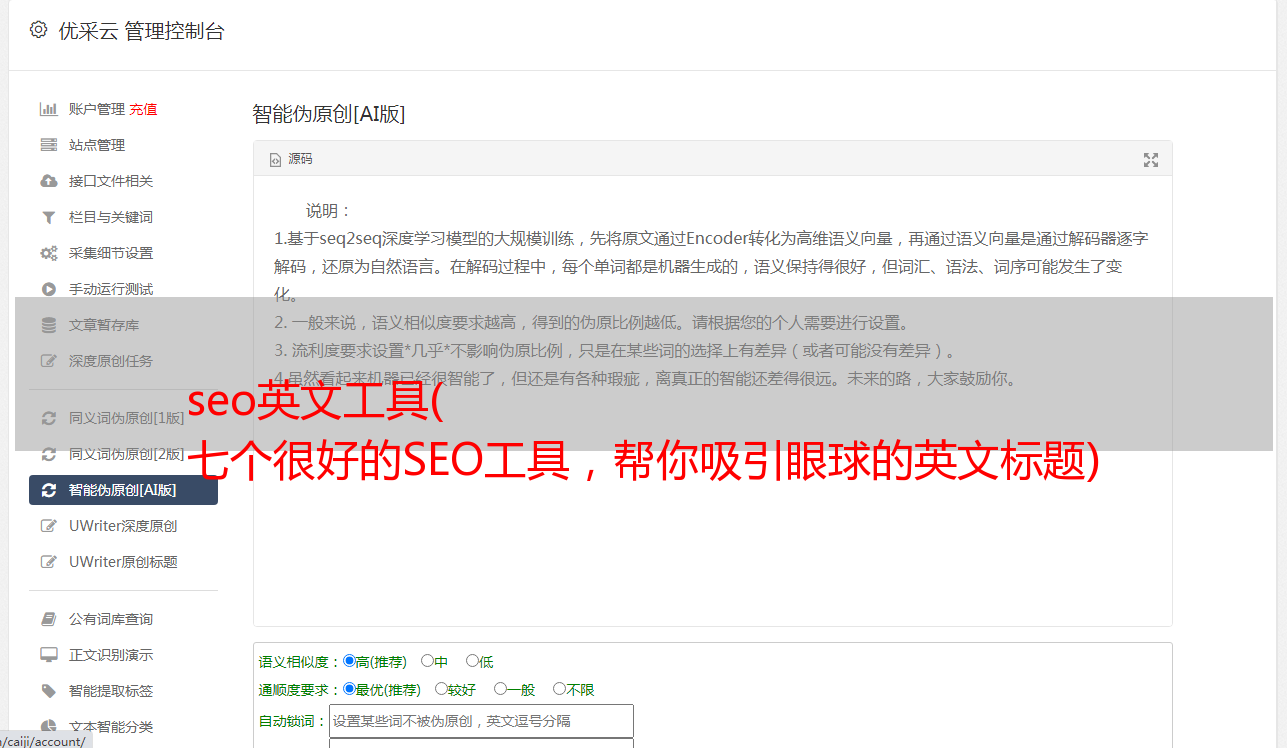Toggle fullscreen with the editor expand icon
Viewport: 1287px width, 748px height.
(x=1151, y=160)
